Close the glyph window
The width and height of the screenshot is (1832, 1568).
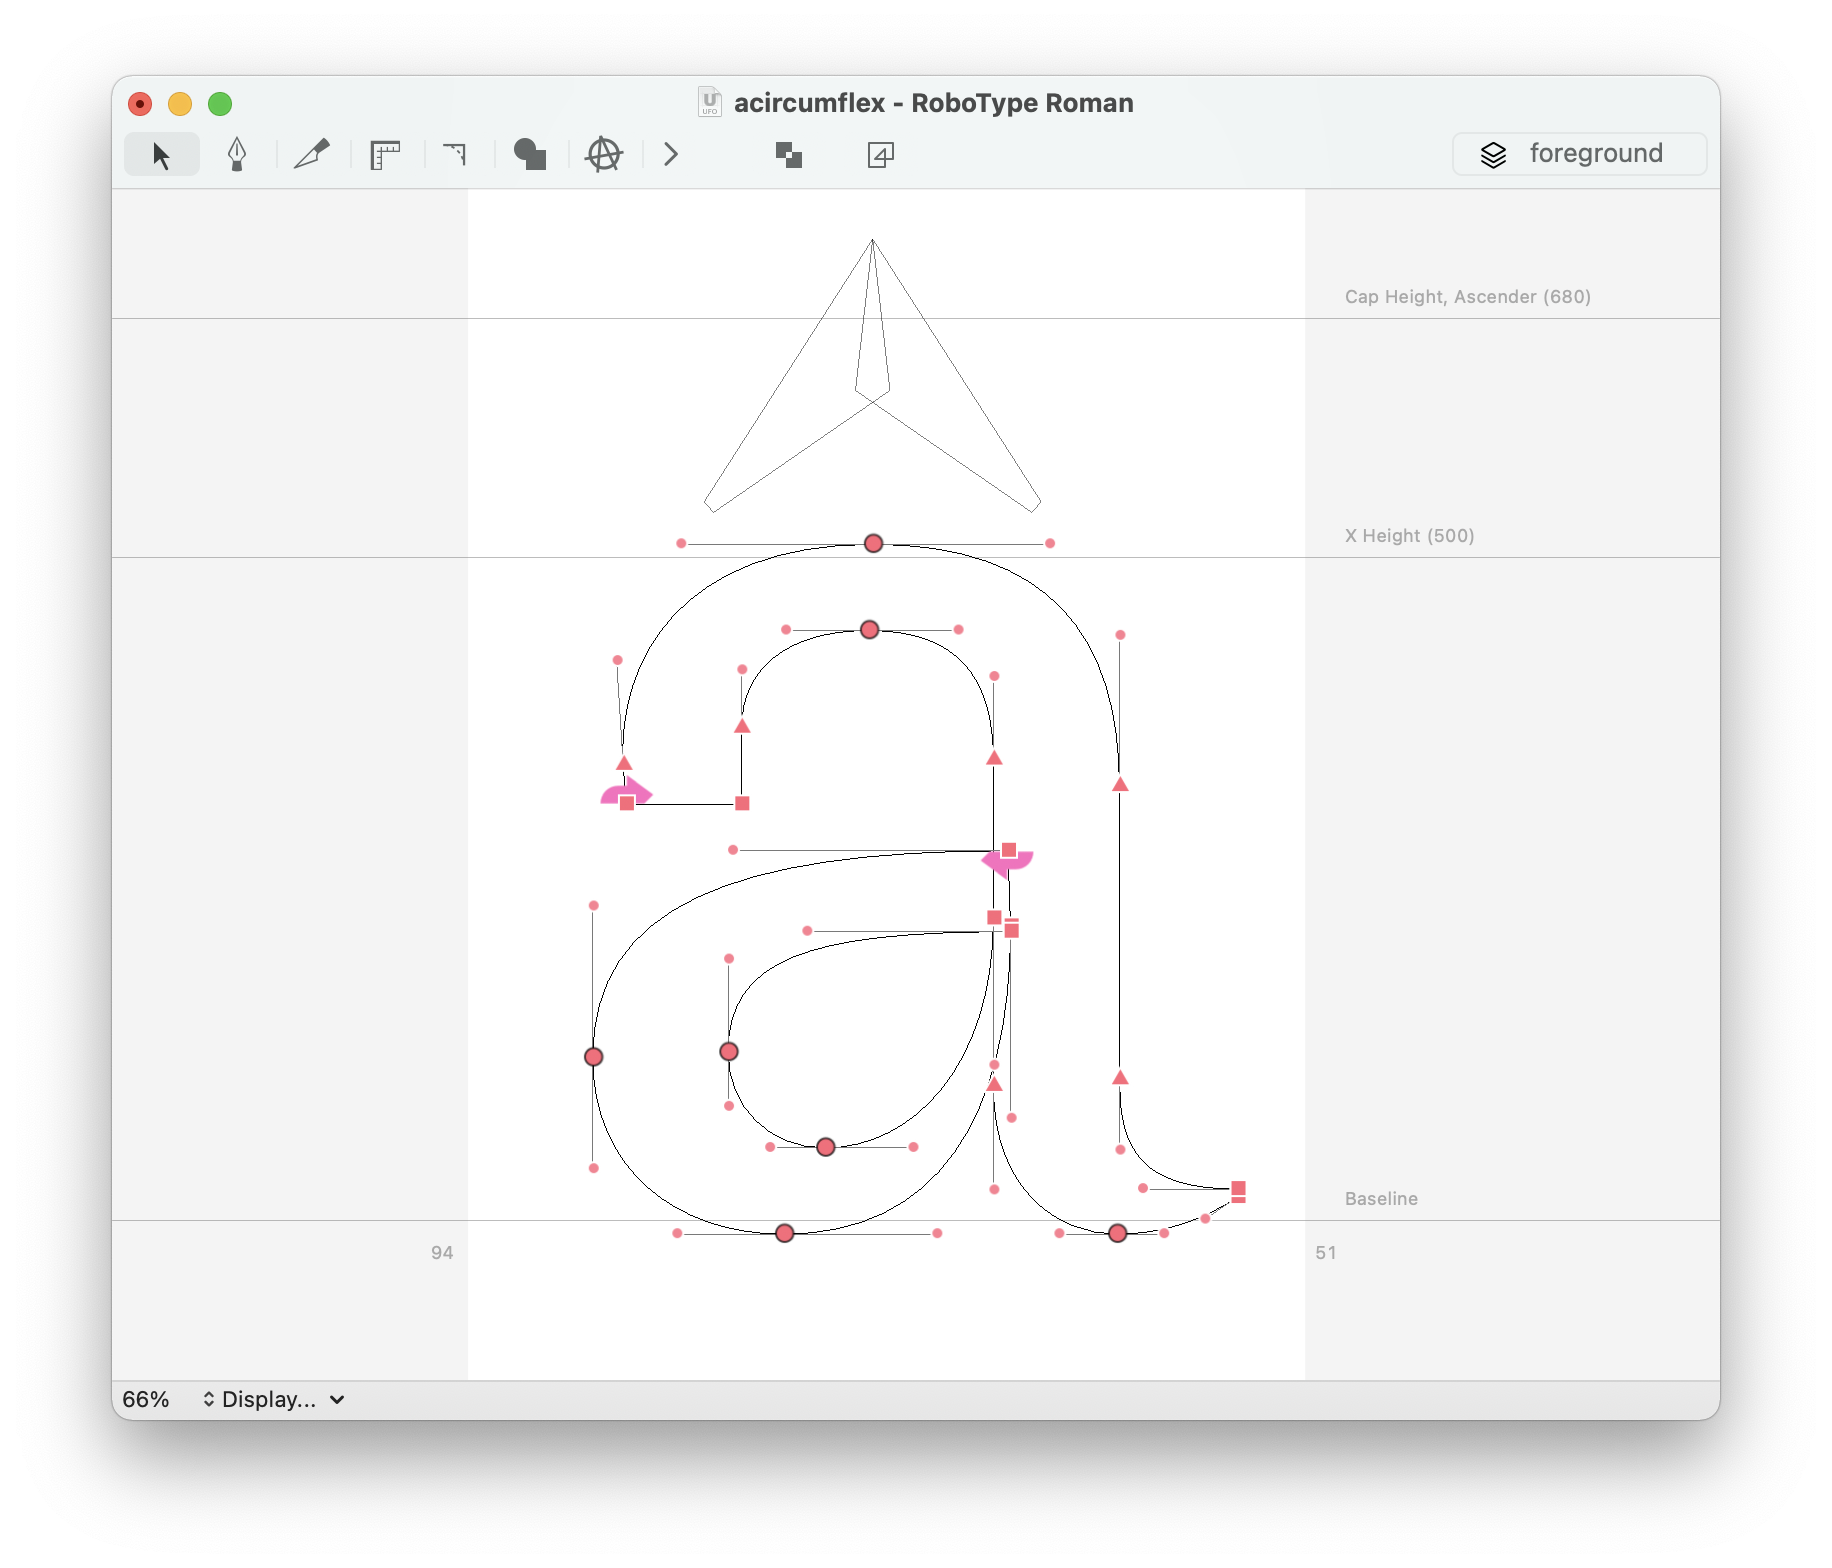140,103
